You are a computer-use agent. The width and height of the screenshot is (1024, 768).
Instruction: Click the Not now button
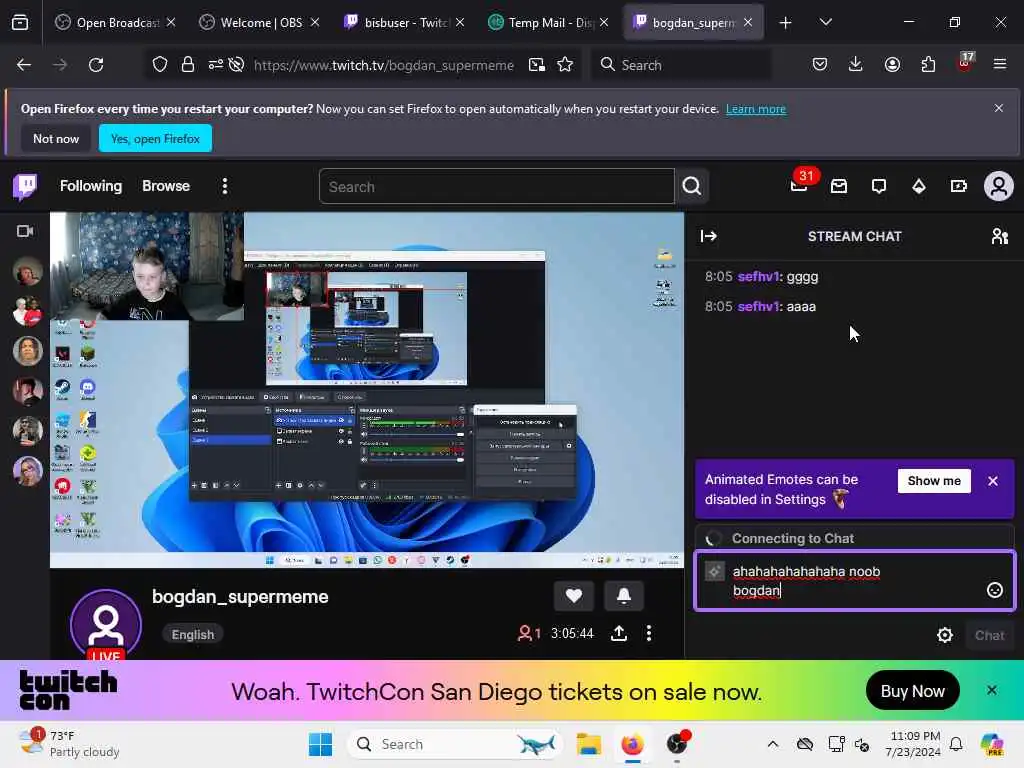[x=56, y=138]
